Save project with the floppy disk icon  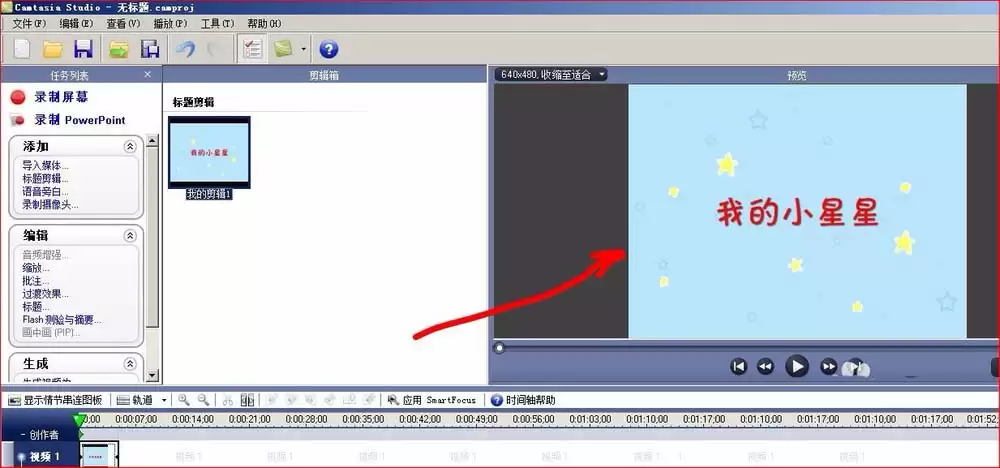coord(84,49)
